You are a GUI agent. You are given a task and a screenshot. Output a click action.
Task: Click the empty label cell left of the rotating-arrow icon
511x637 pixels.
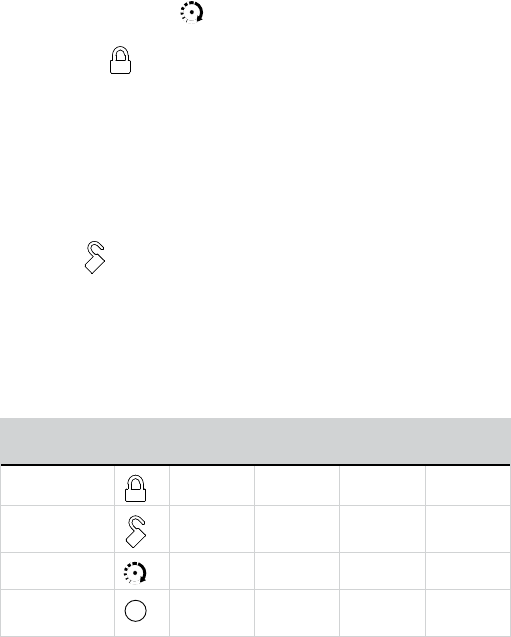pyautogui.click(x=57, y=571)
